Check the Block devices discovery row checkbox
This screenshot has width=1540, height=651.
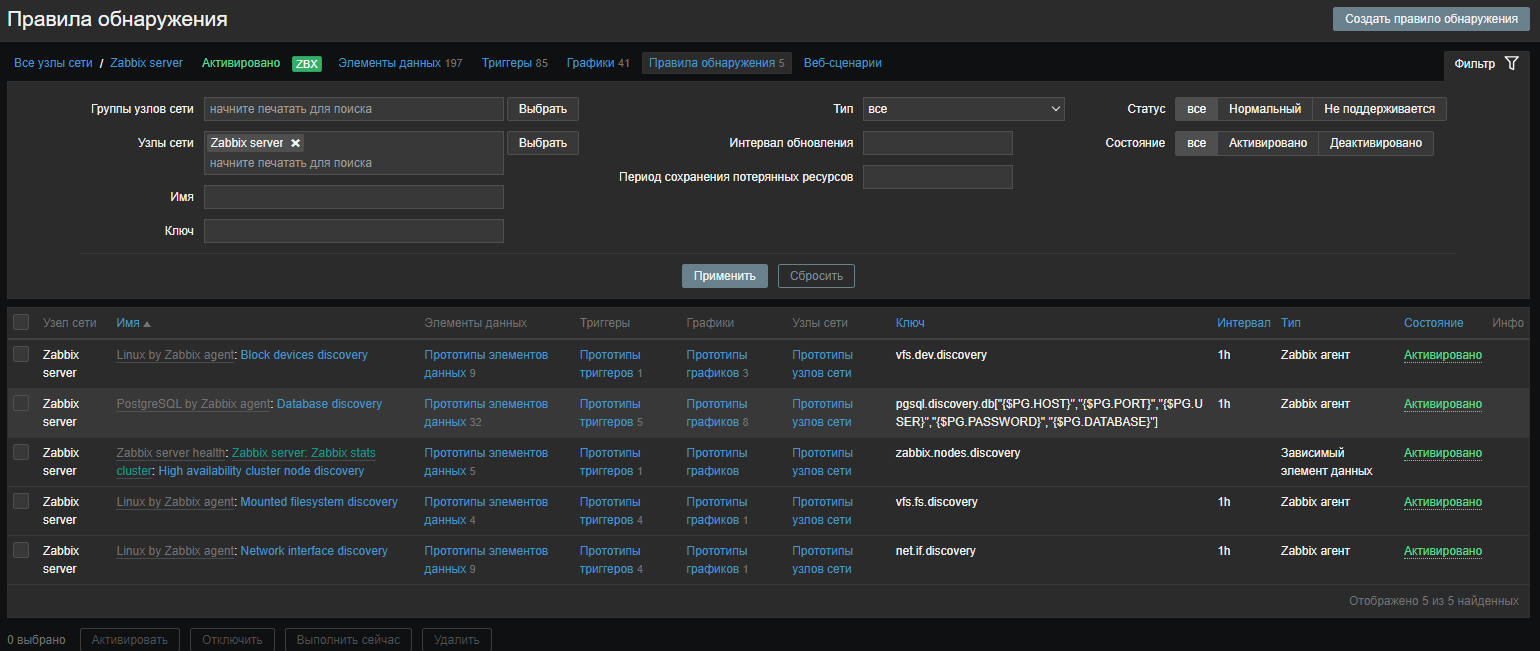click(21, 354)
